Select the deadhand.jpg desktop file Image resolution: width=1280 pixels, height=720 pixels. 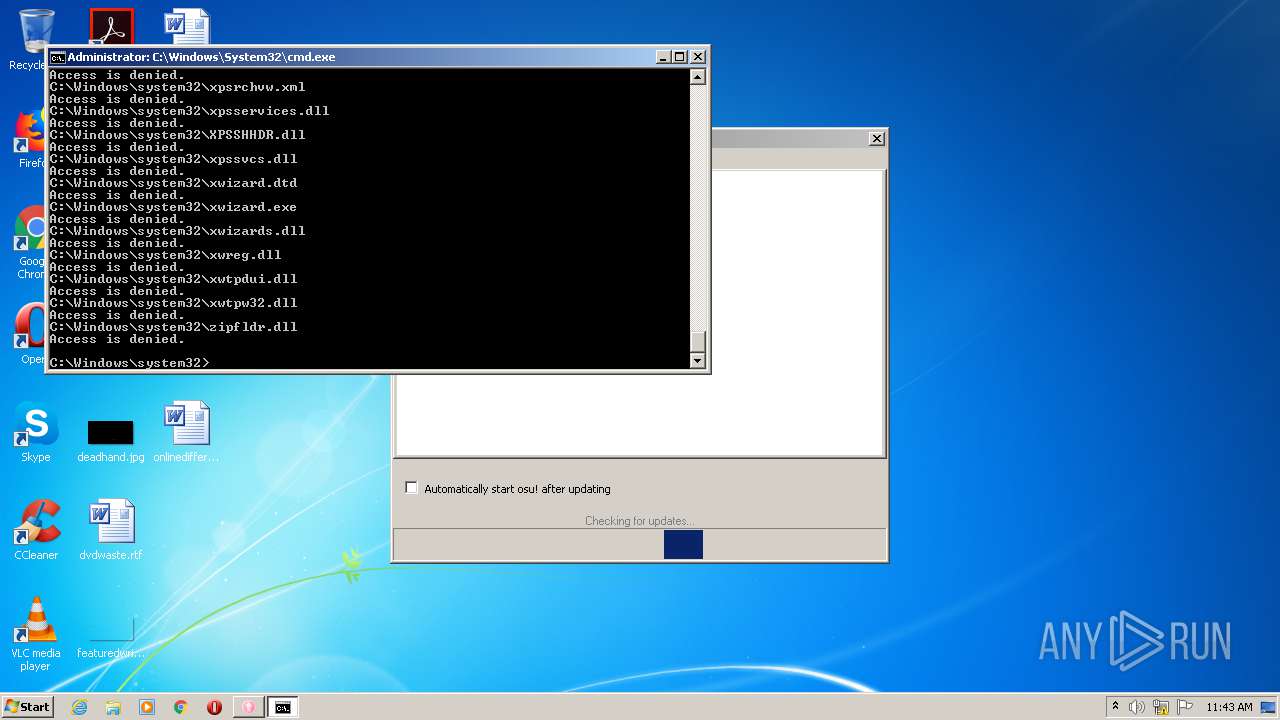point(110,440)
